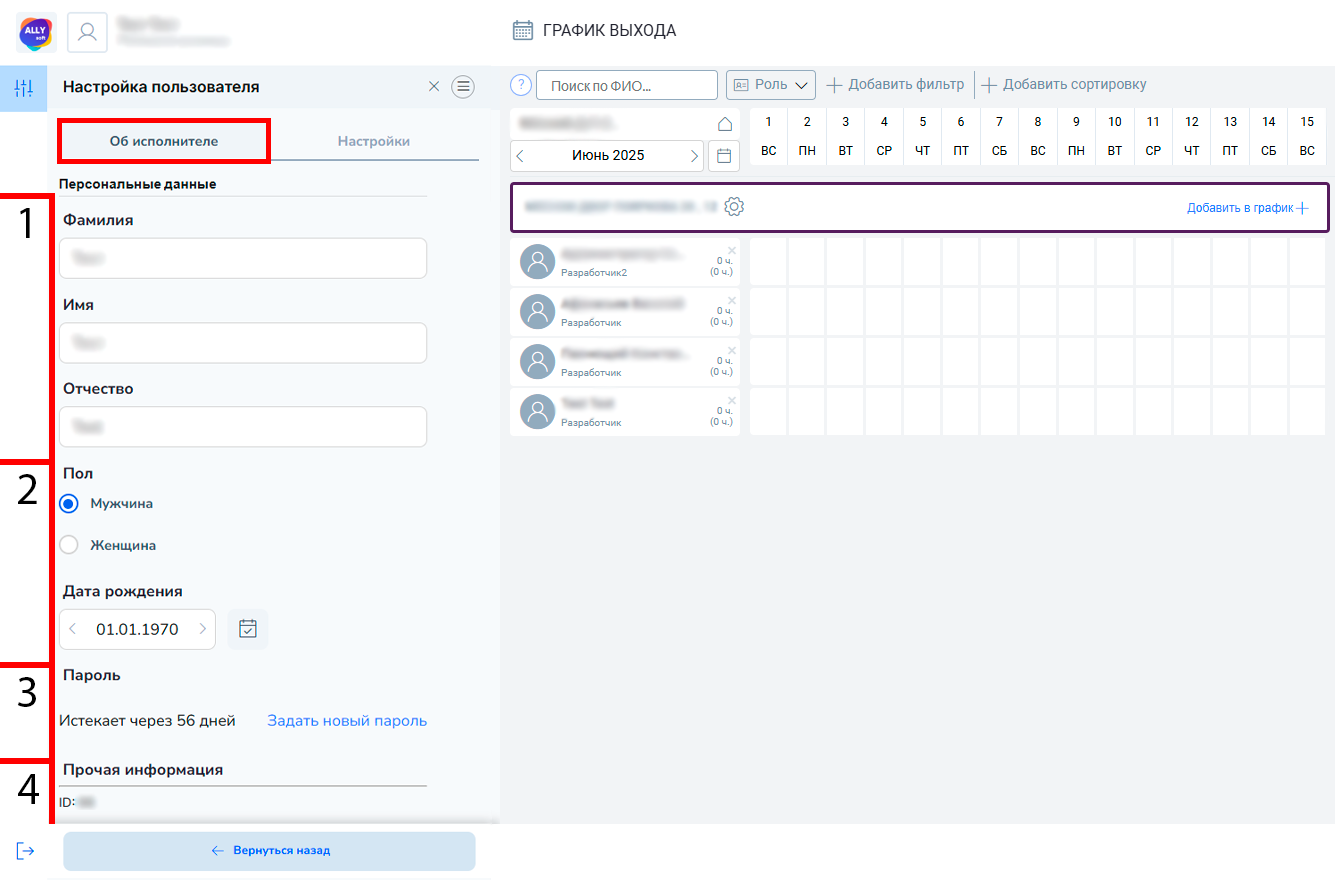Switch to the Настройки tab
This screenshot has width=1335, height=880.
click(x=373, y=141)
